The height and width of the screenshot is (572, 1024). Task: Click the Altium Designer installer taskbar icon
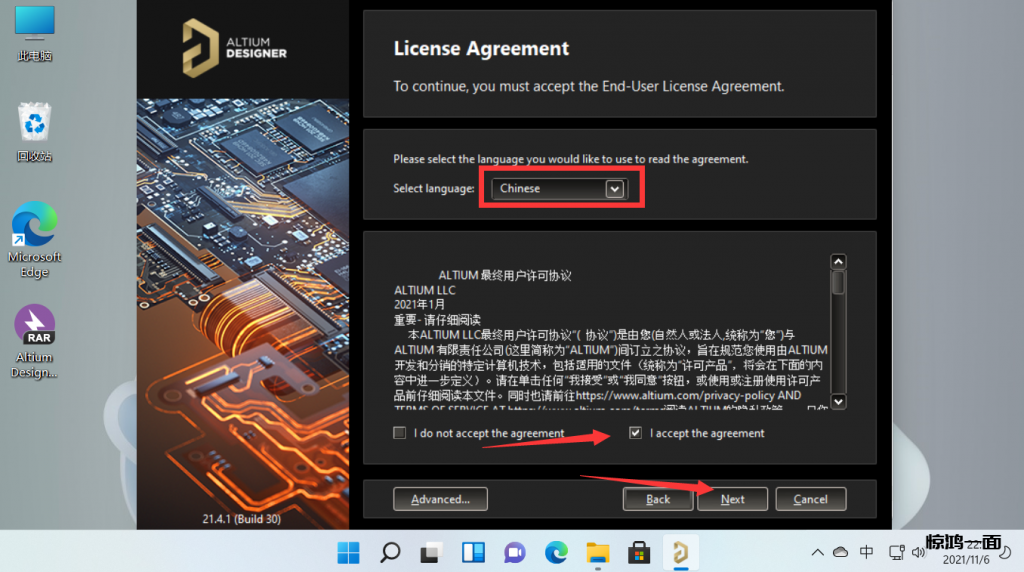(681, 552)
